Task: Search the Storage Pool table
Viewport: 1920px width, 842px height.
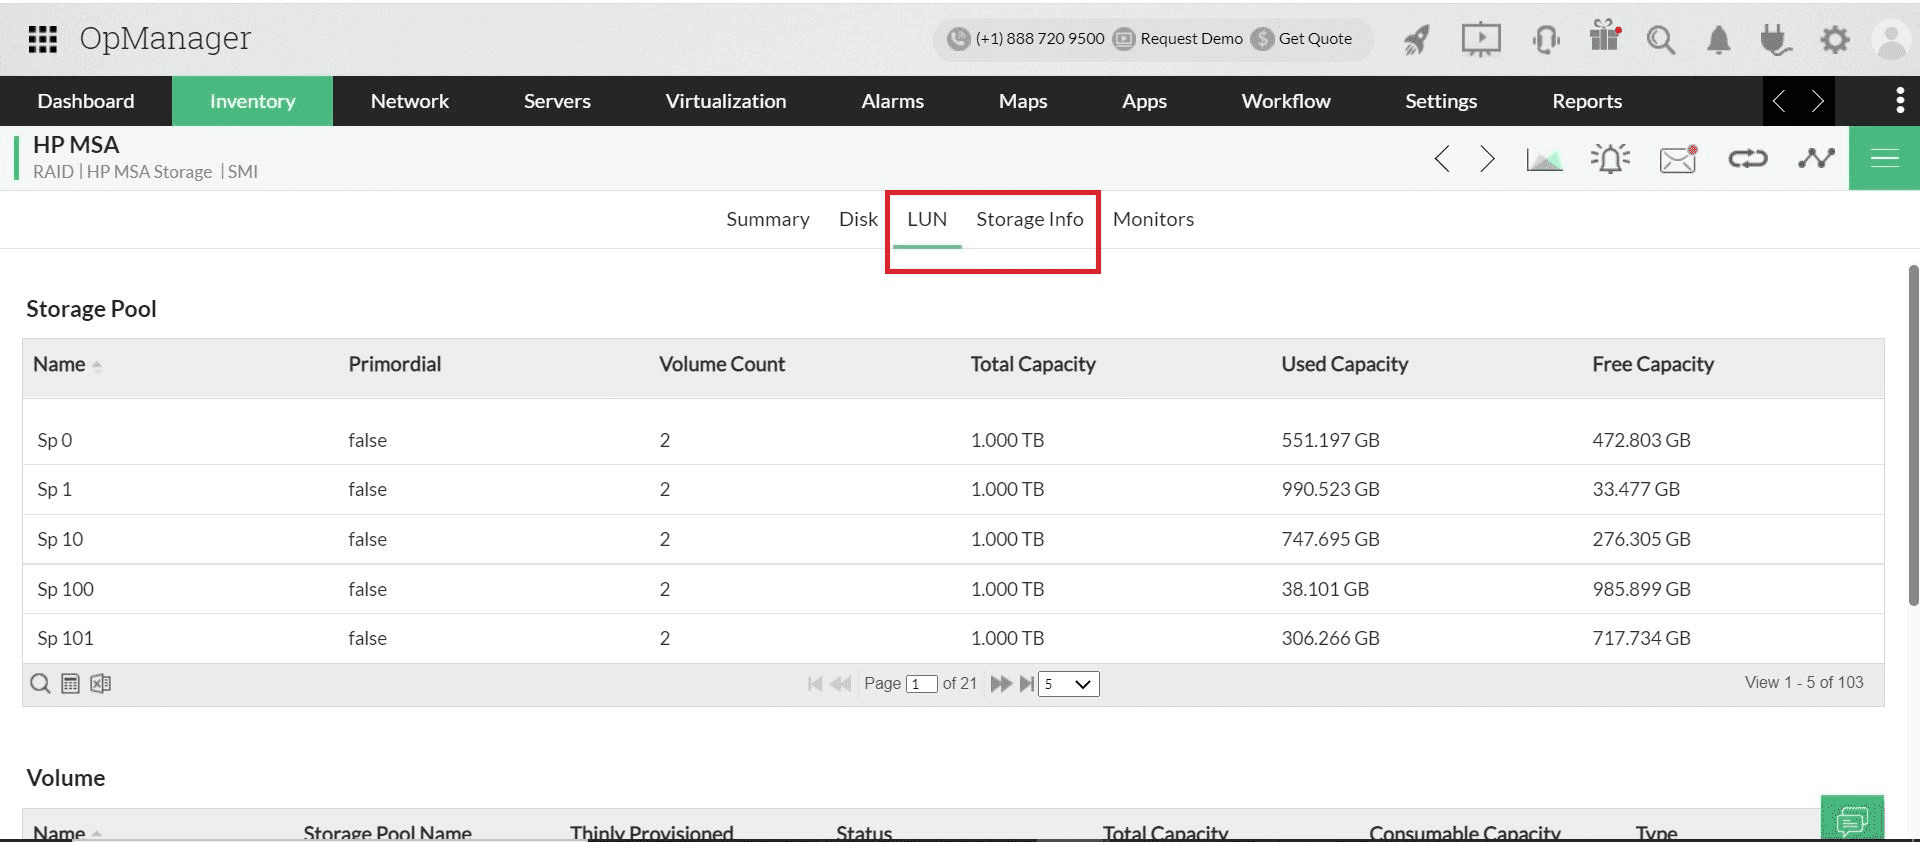Action: tap(40, 683)
